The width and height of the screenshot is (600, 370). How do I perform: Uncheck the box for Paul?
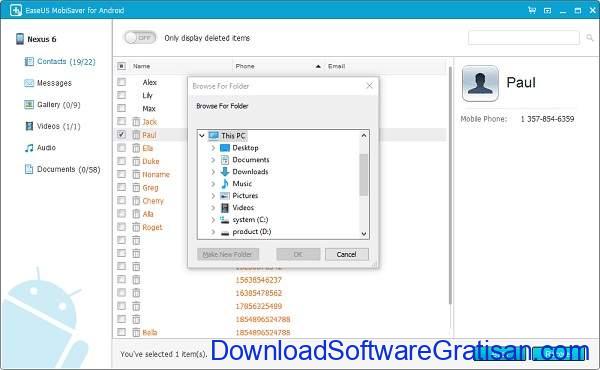click(121, 135)
